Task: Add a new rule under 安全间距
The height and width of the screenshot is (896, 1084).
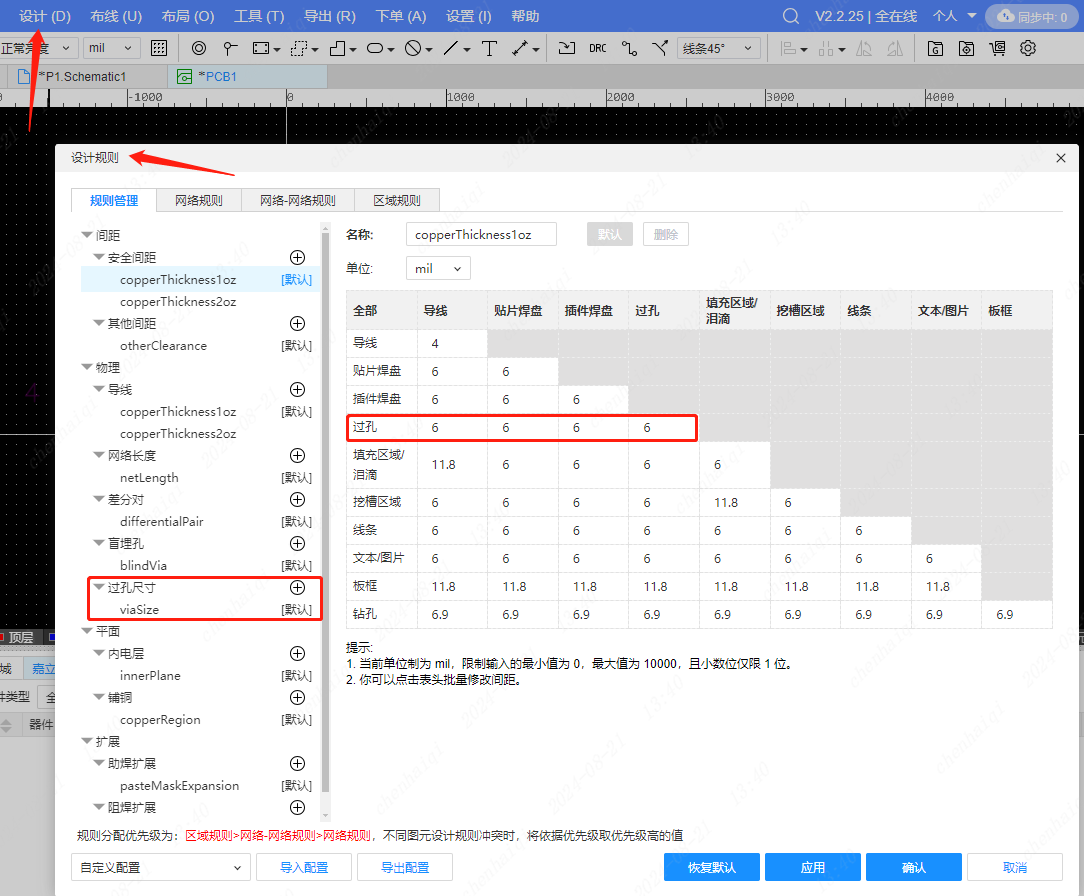Action: pyautogui.click(x=297, y=258)
